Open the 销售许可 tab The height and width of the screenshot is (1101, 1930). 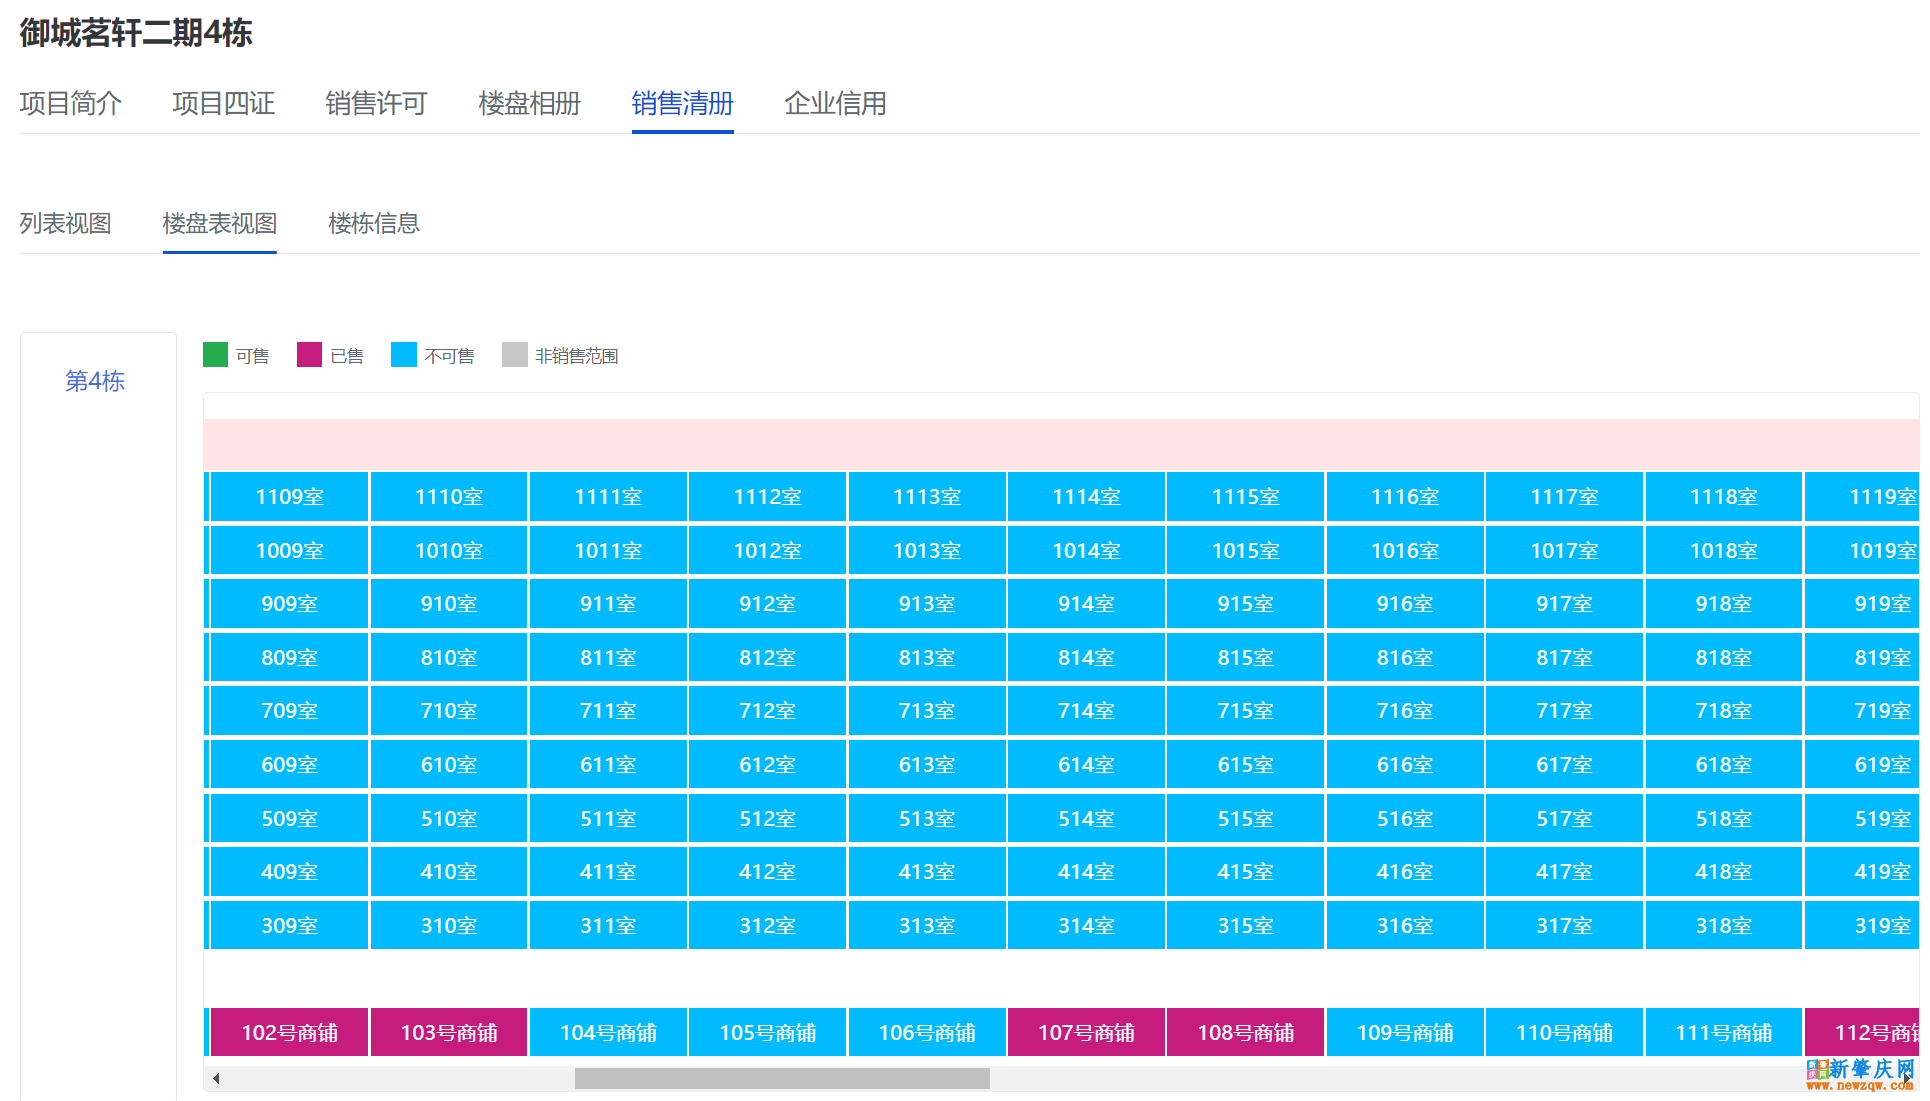click(376, 103)
